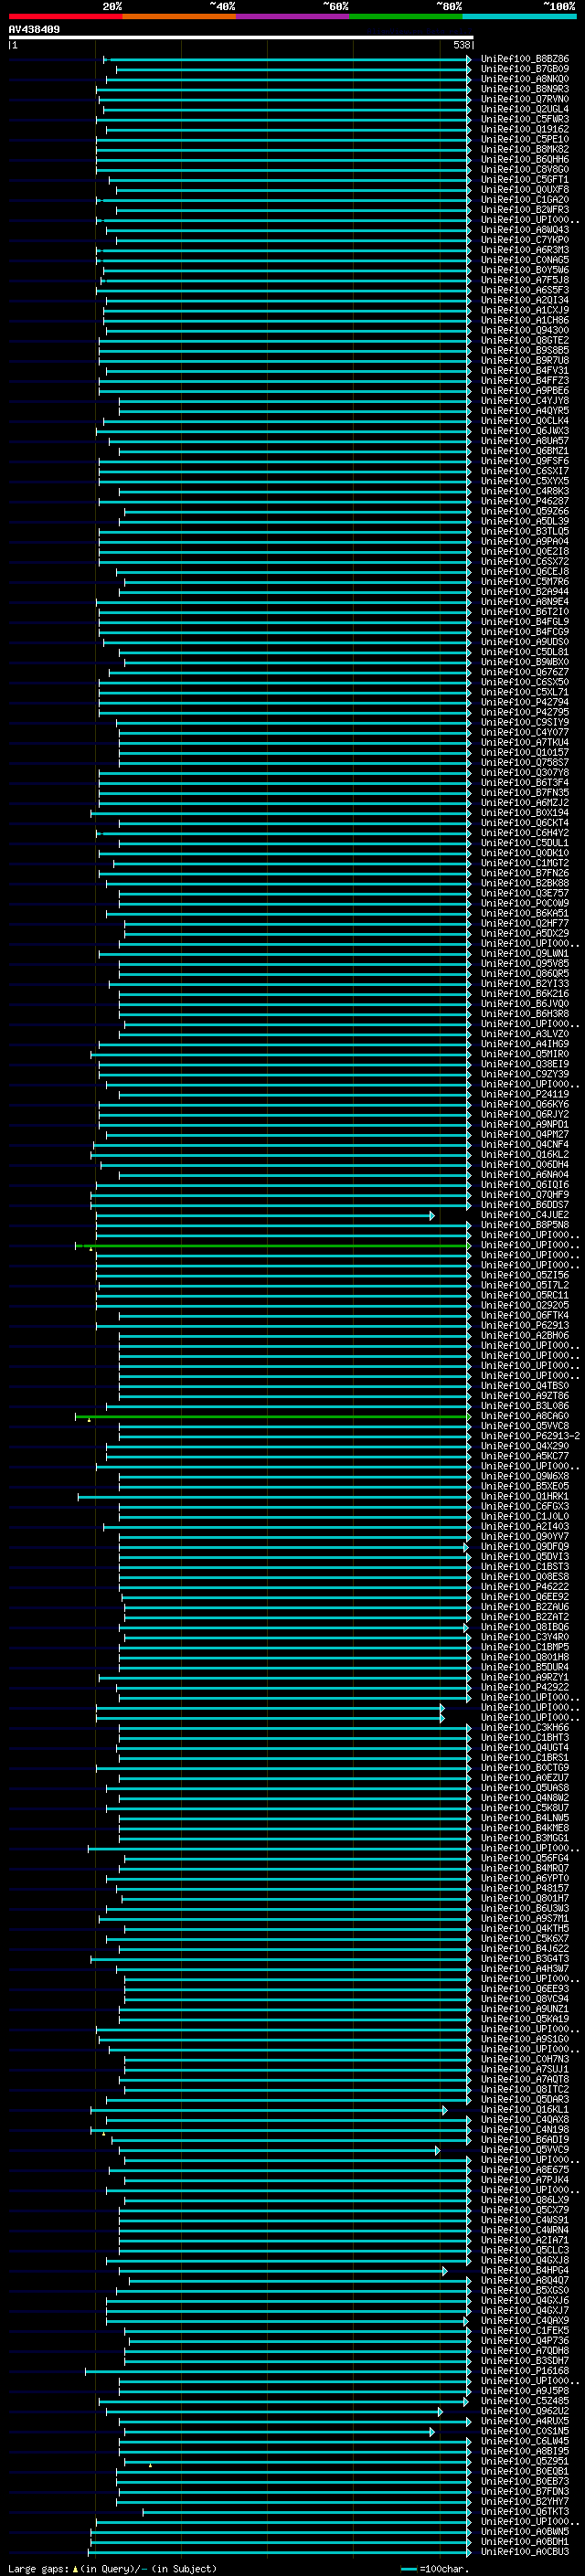Select label UniRef100_Q8IBQ6
Viewport: 585px width, 2576px height.
(525, 1627)
